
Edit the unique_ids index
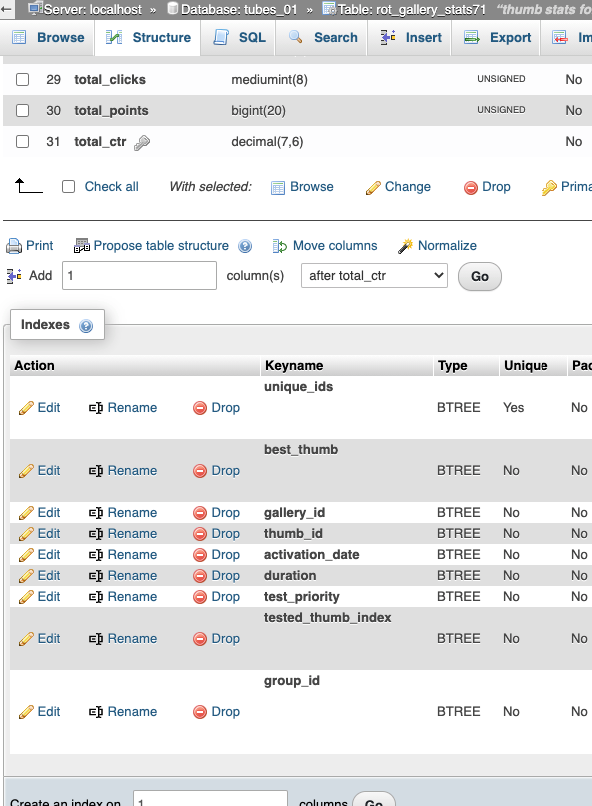click(x=40, y=408)
